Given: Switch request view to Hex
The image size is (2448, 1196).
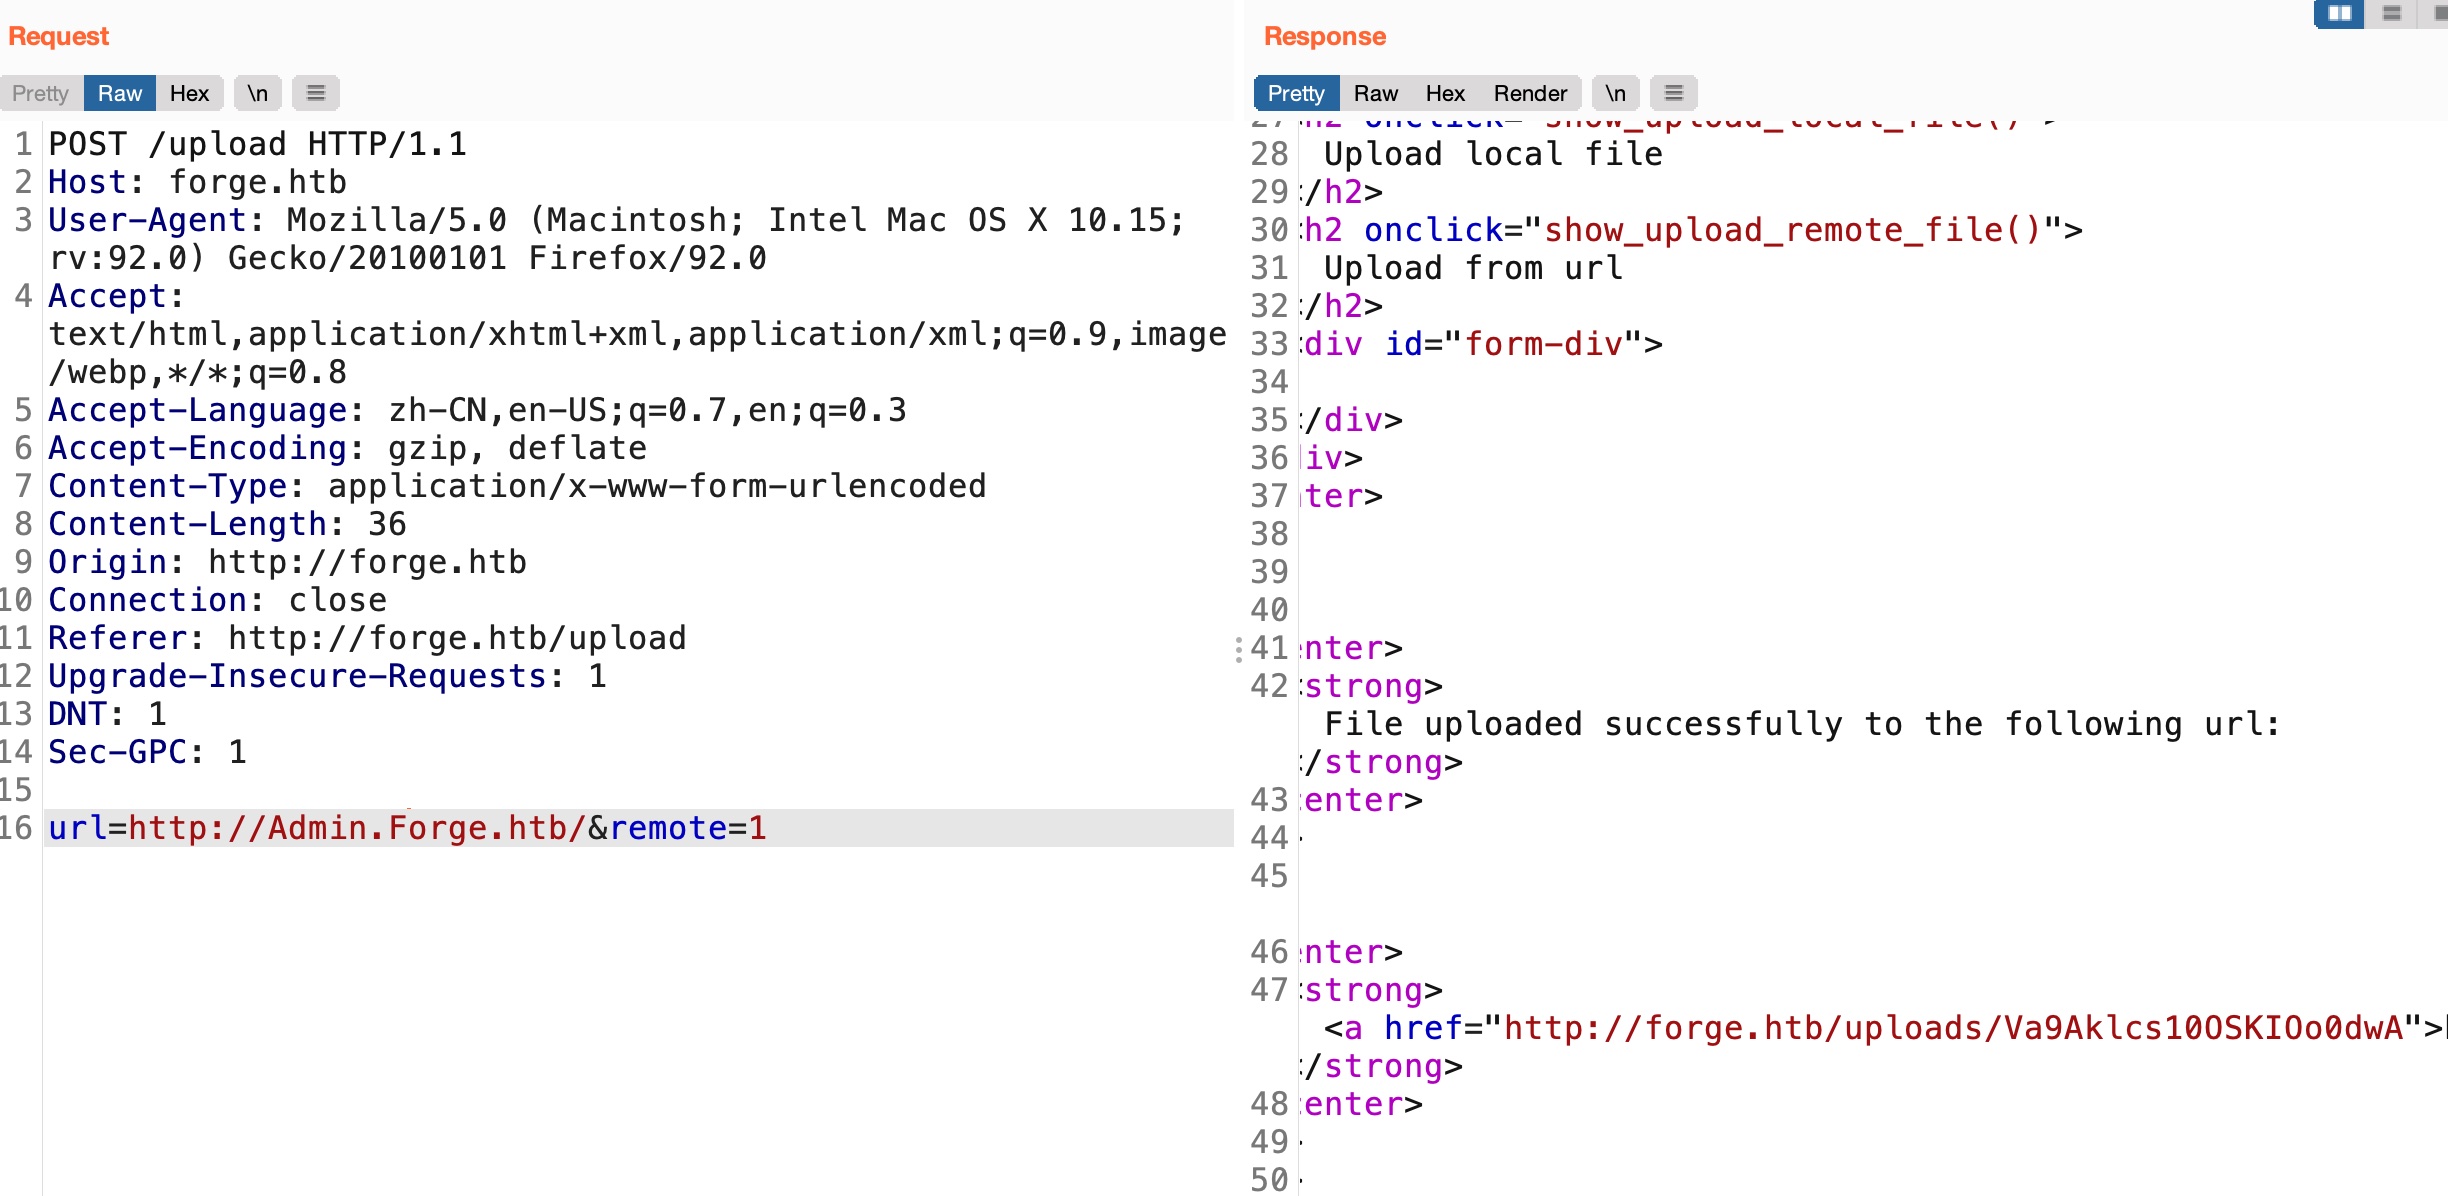Looking at the screenshot, I should pyautogui.click(x=189, y=93).
